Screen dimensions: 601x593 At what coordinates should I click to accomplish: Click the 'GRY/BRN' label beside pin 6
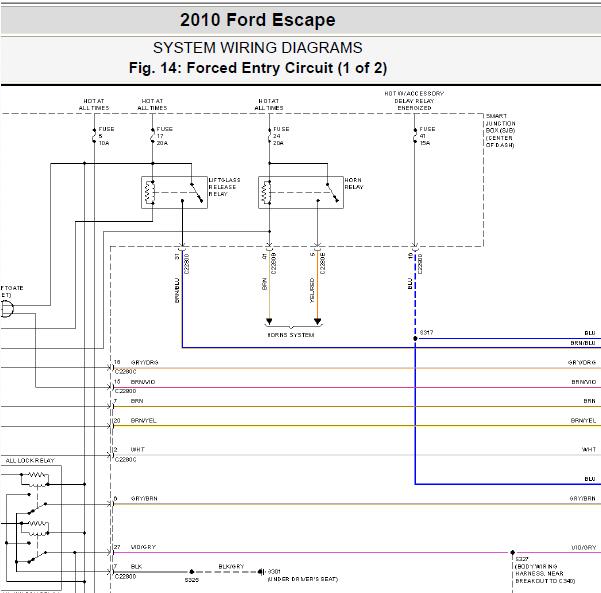[x=144, y=498]
